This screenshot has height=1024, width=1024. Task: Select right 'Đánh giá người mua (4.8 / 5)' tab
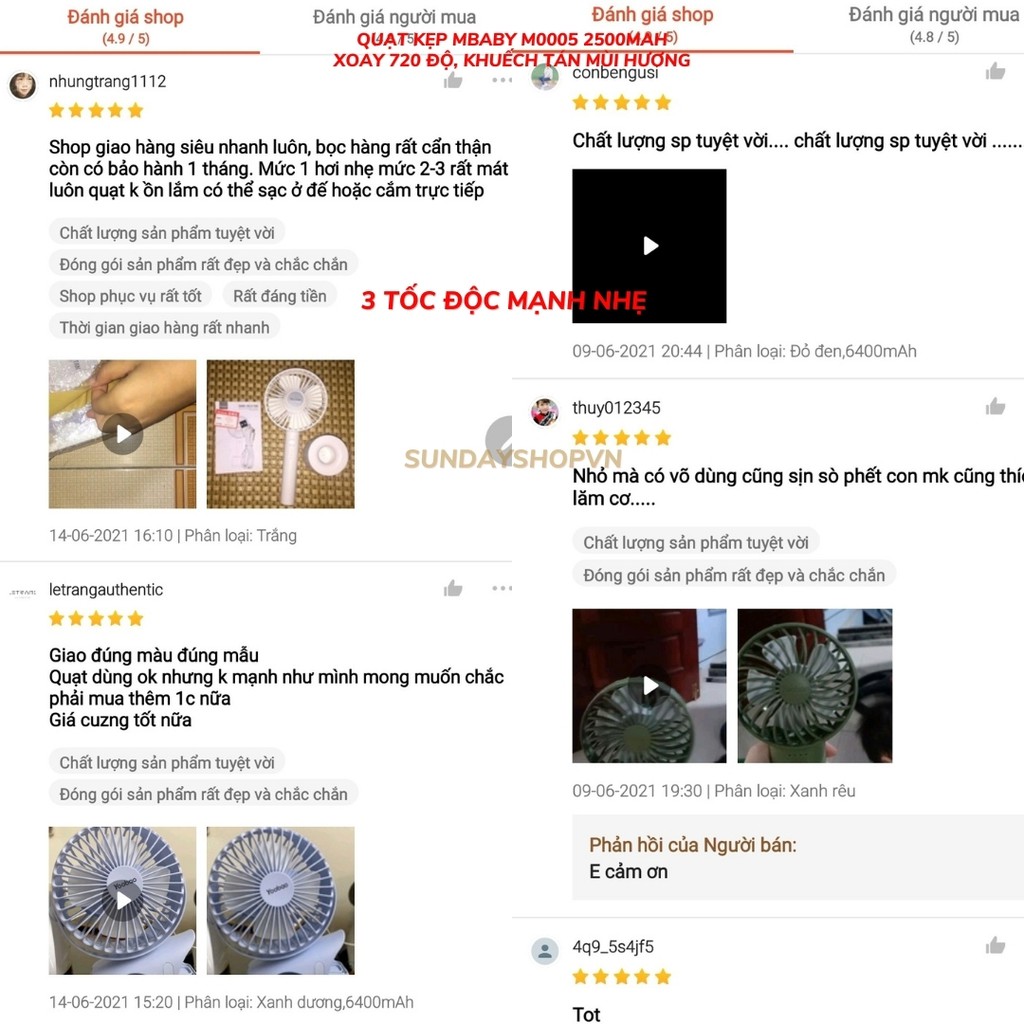click(934, 25)
